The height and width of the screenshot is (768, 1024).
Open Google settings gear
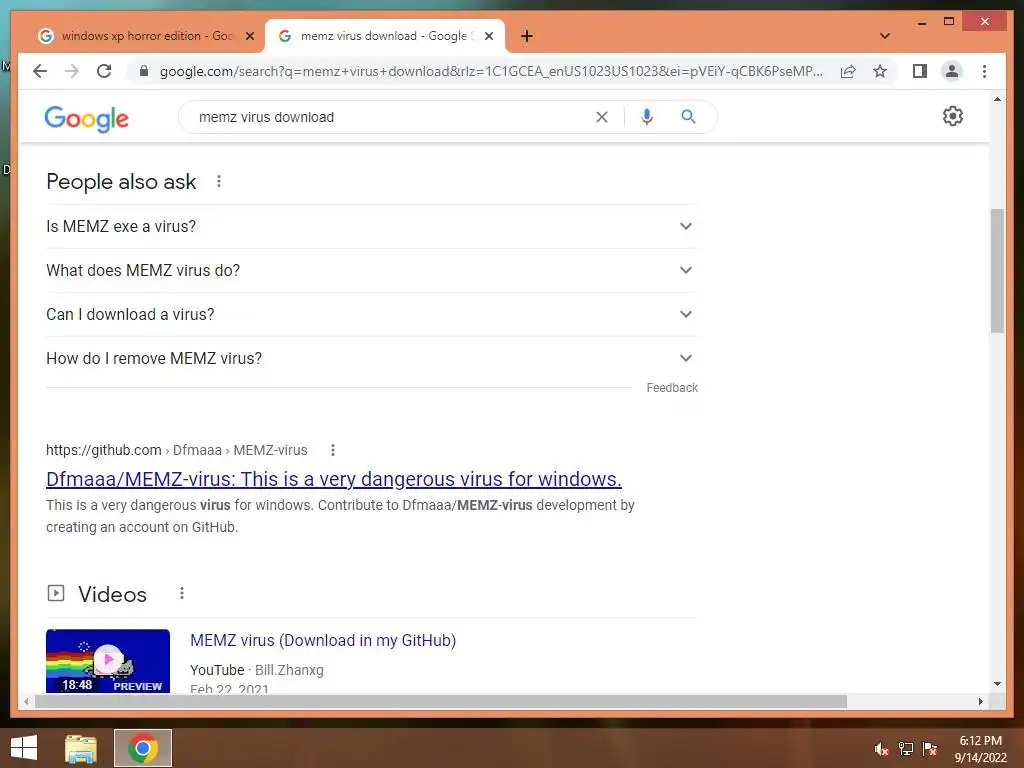pos(953,116)
